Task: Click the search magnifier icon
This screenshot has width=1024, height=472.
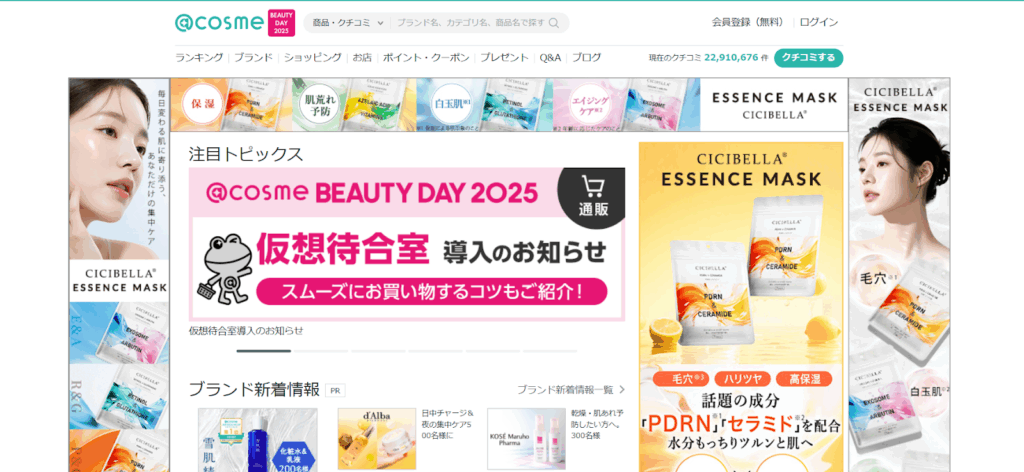Action: coord(554,23)
